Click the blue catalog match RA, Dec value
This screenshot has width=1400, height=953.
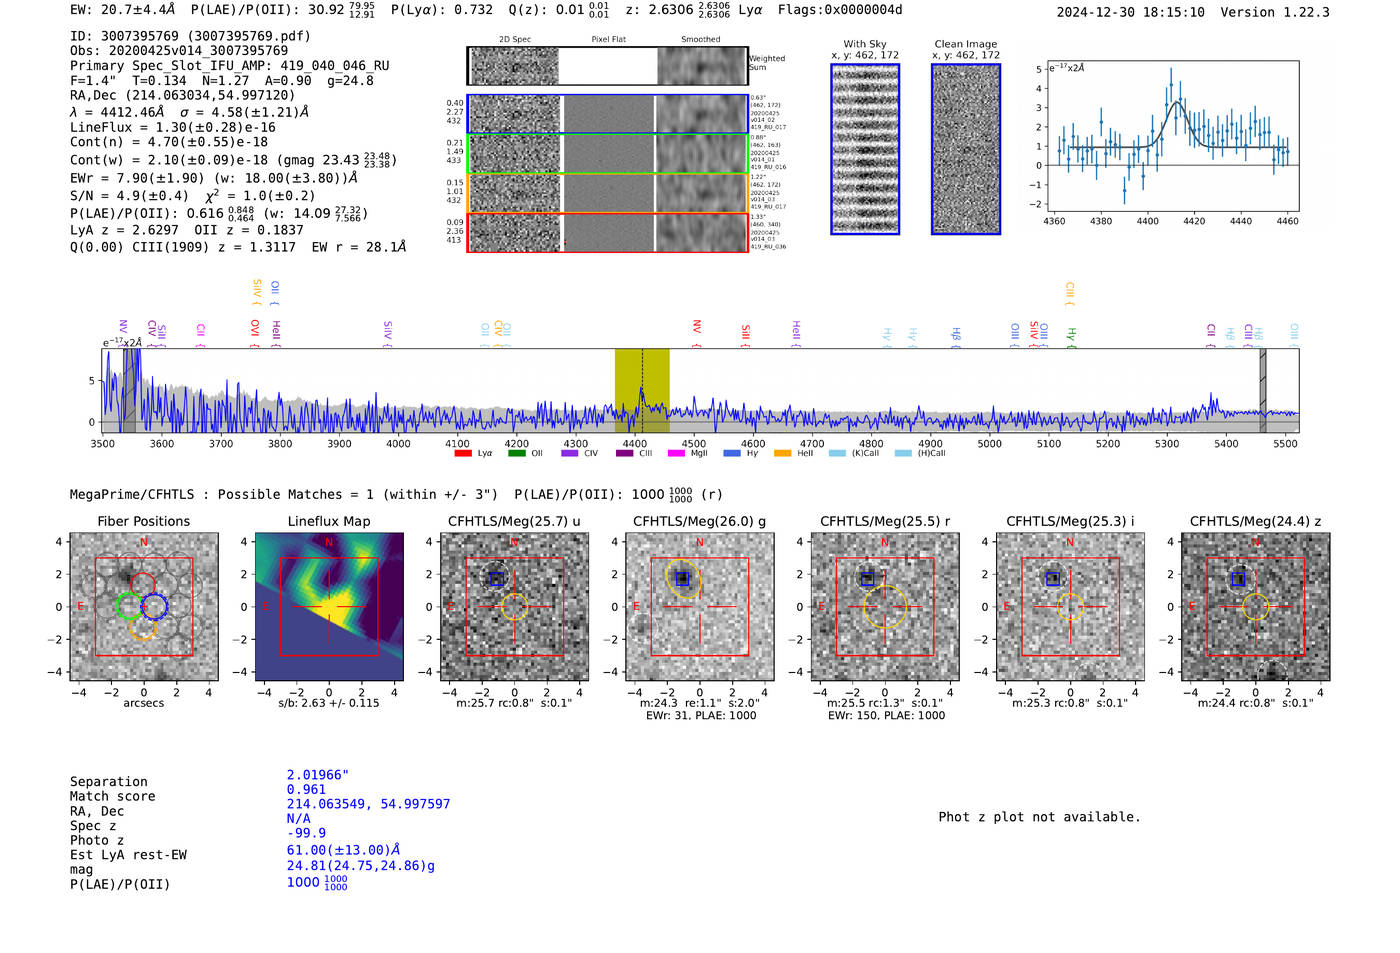tap(368, 804)
